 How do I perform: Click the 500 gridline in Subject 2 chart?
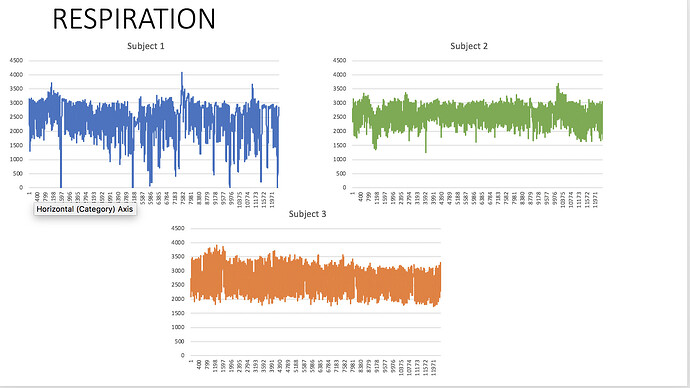[x=477, y=173]
